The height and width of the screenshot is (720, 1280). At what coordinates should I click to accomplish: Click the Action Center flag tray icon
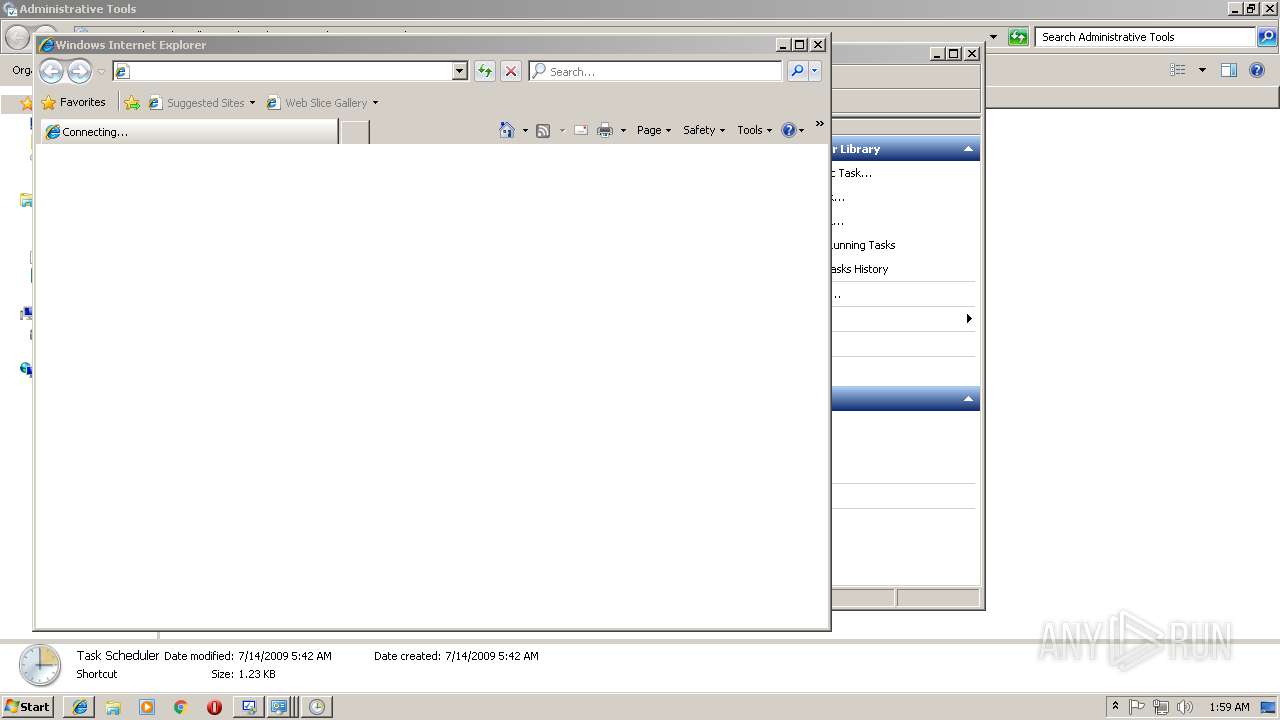tap(1137, 706)
